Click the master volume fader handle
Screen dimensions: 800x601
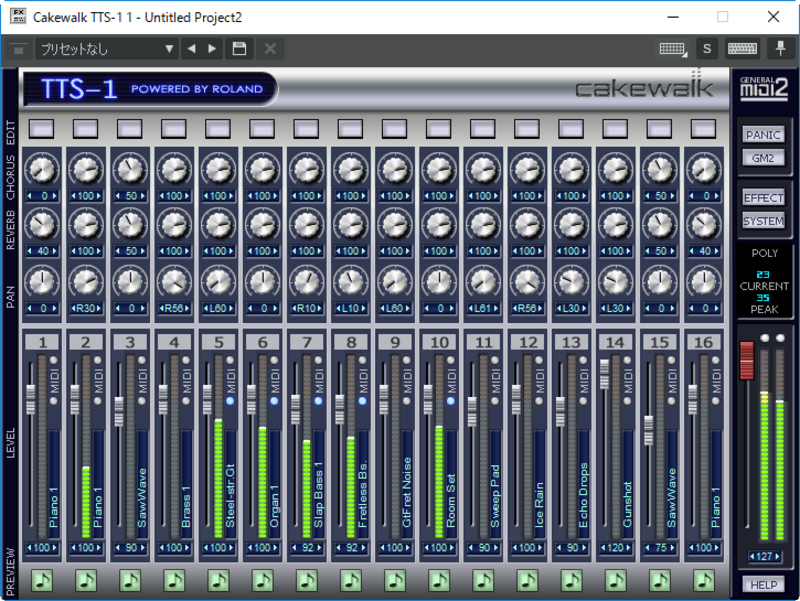point(747,360)
